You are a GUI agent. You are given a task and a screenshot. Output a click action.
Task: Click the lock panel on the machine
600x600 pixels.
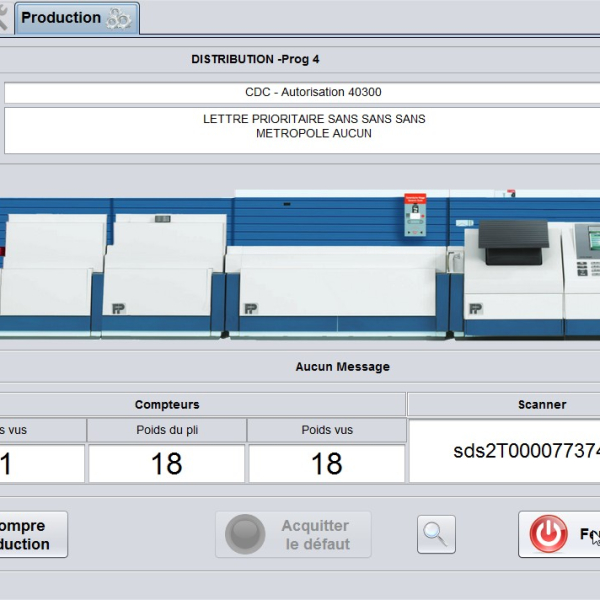(x=413, y=214)
